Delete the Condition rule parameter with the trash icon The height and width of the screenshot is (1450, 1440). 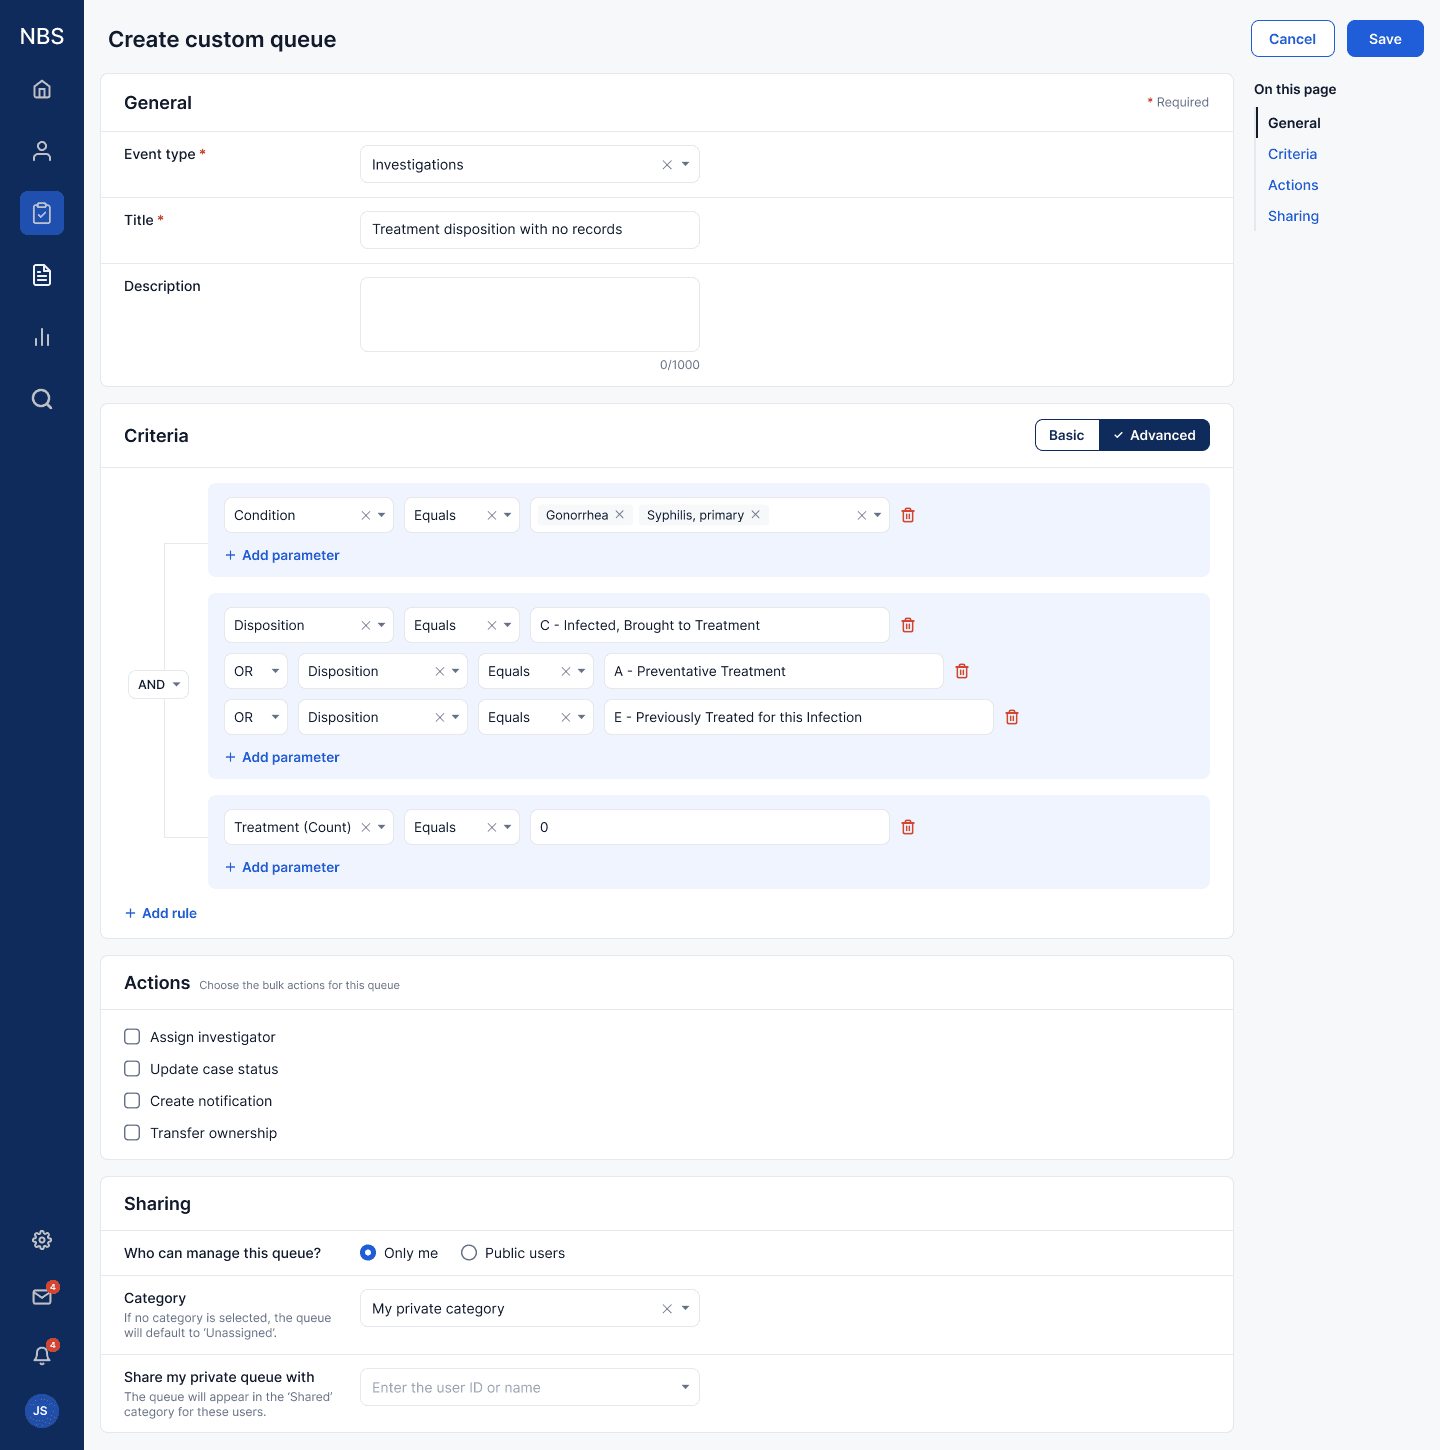[908, 515]
